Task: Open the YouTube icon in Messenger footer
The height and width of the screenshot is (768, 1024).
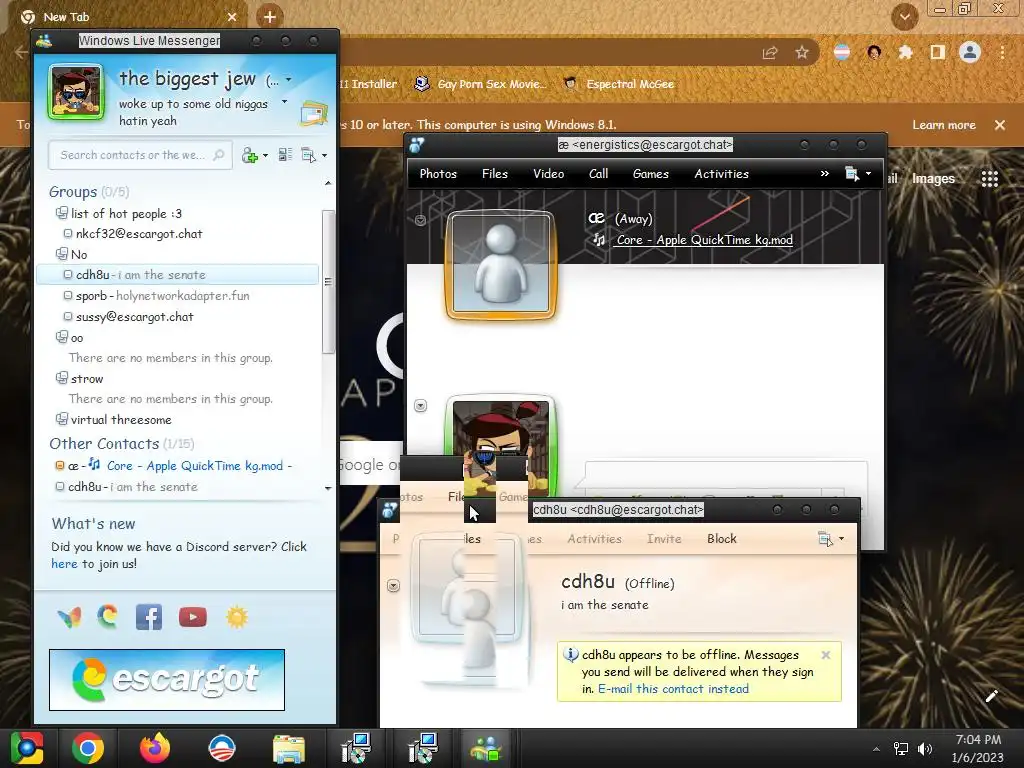Action: (193, 617)
